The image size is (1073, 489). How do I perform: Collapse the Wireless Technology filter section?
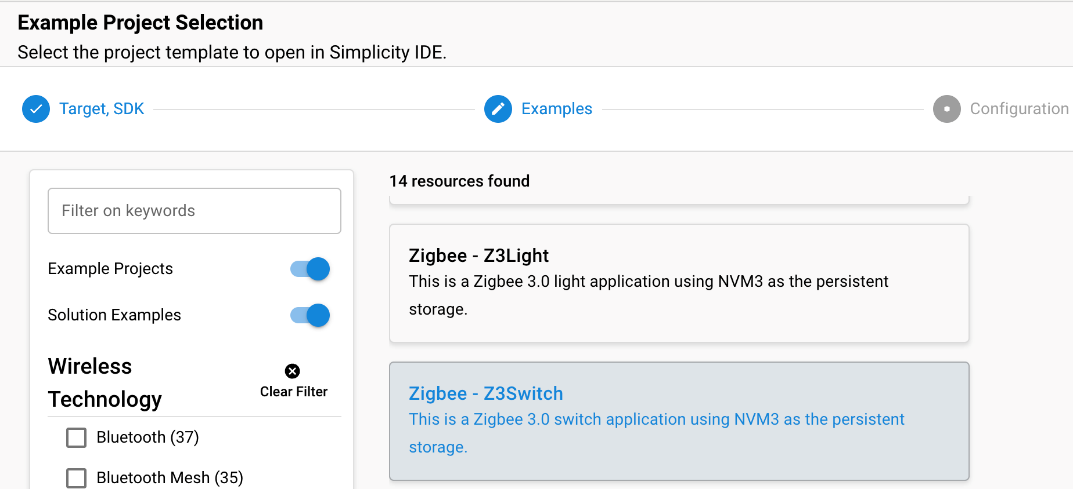(104, 383)
